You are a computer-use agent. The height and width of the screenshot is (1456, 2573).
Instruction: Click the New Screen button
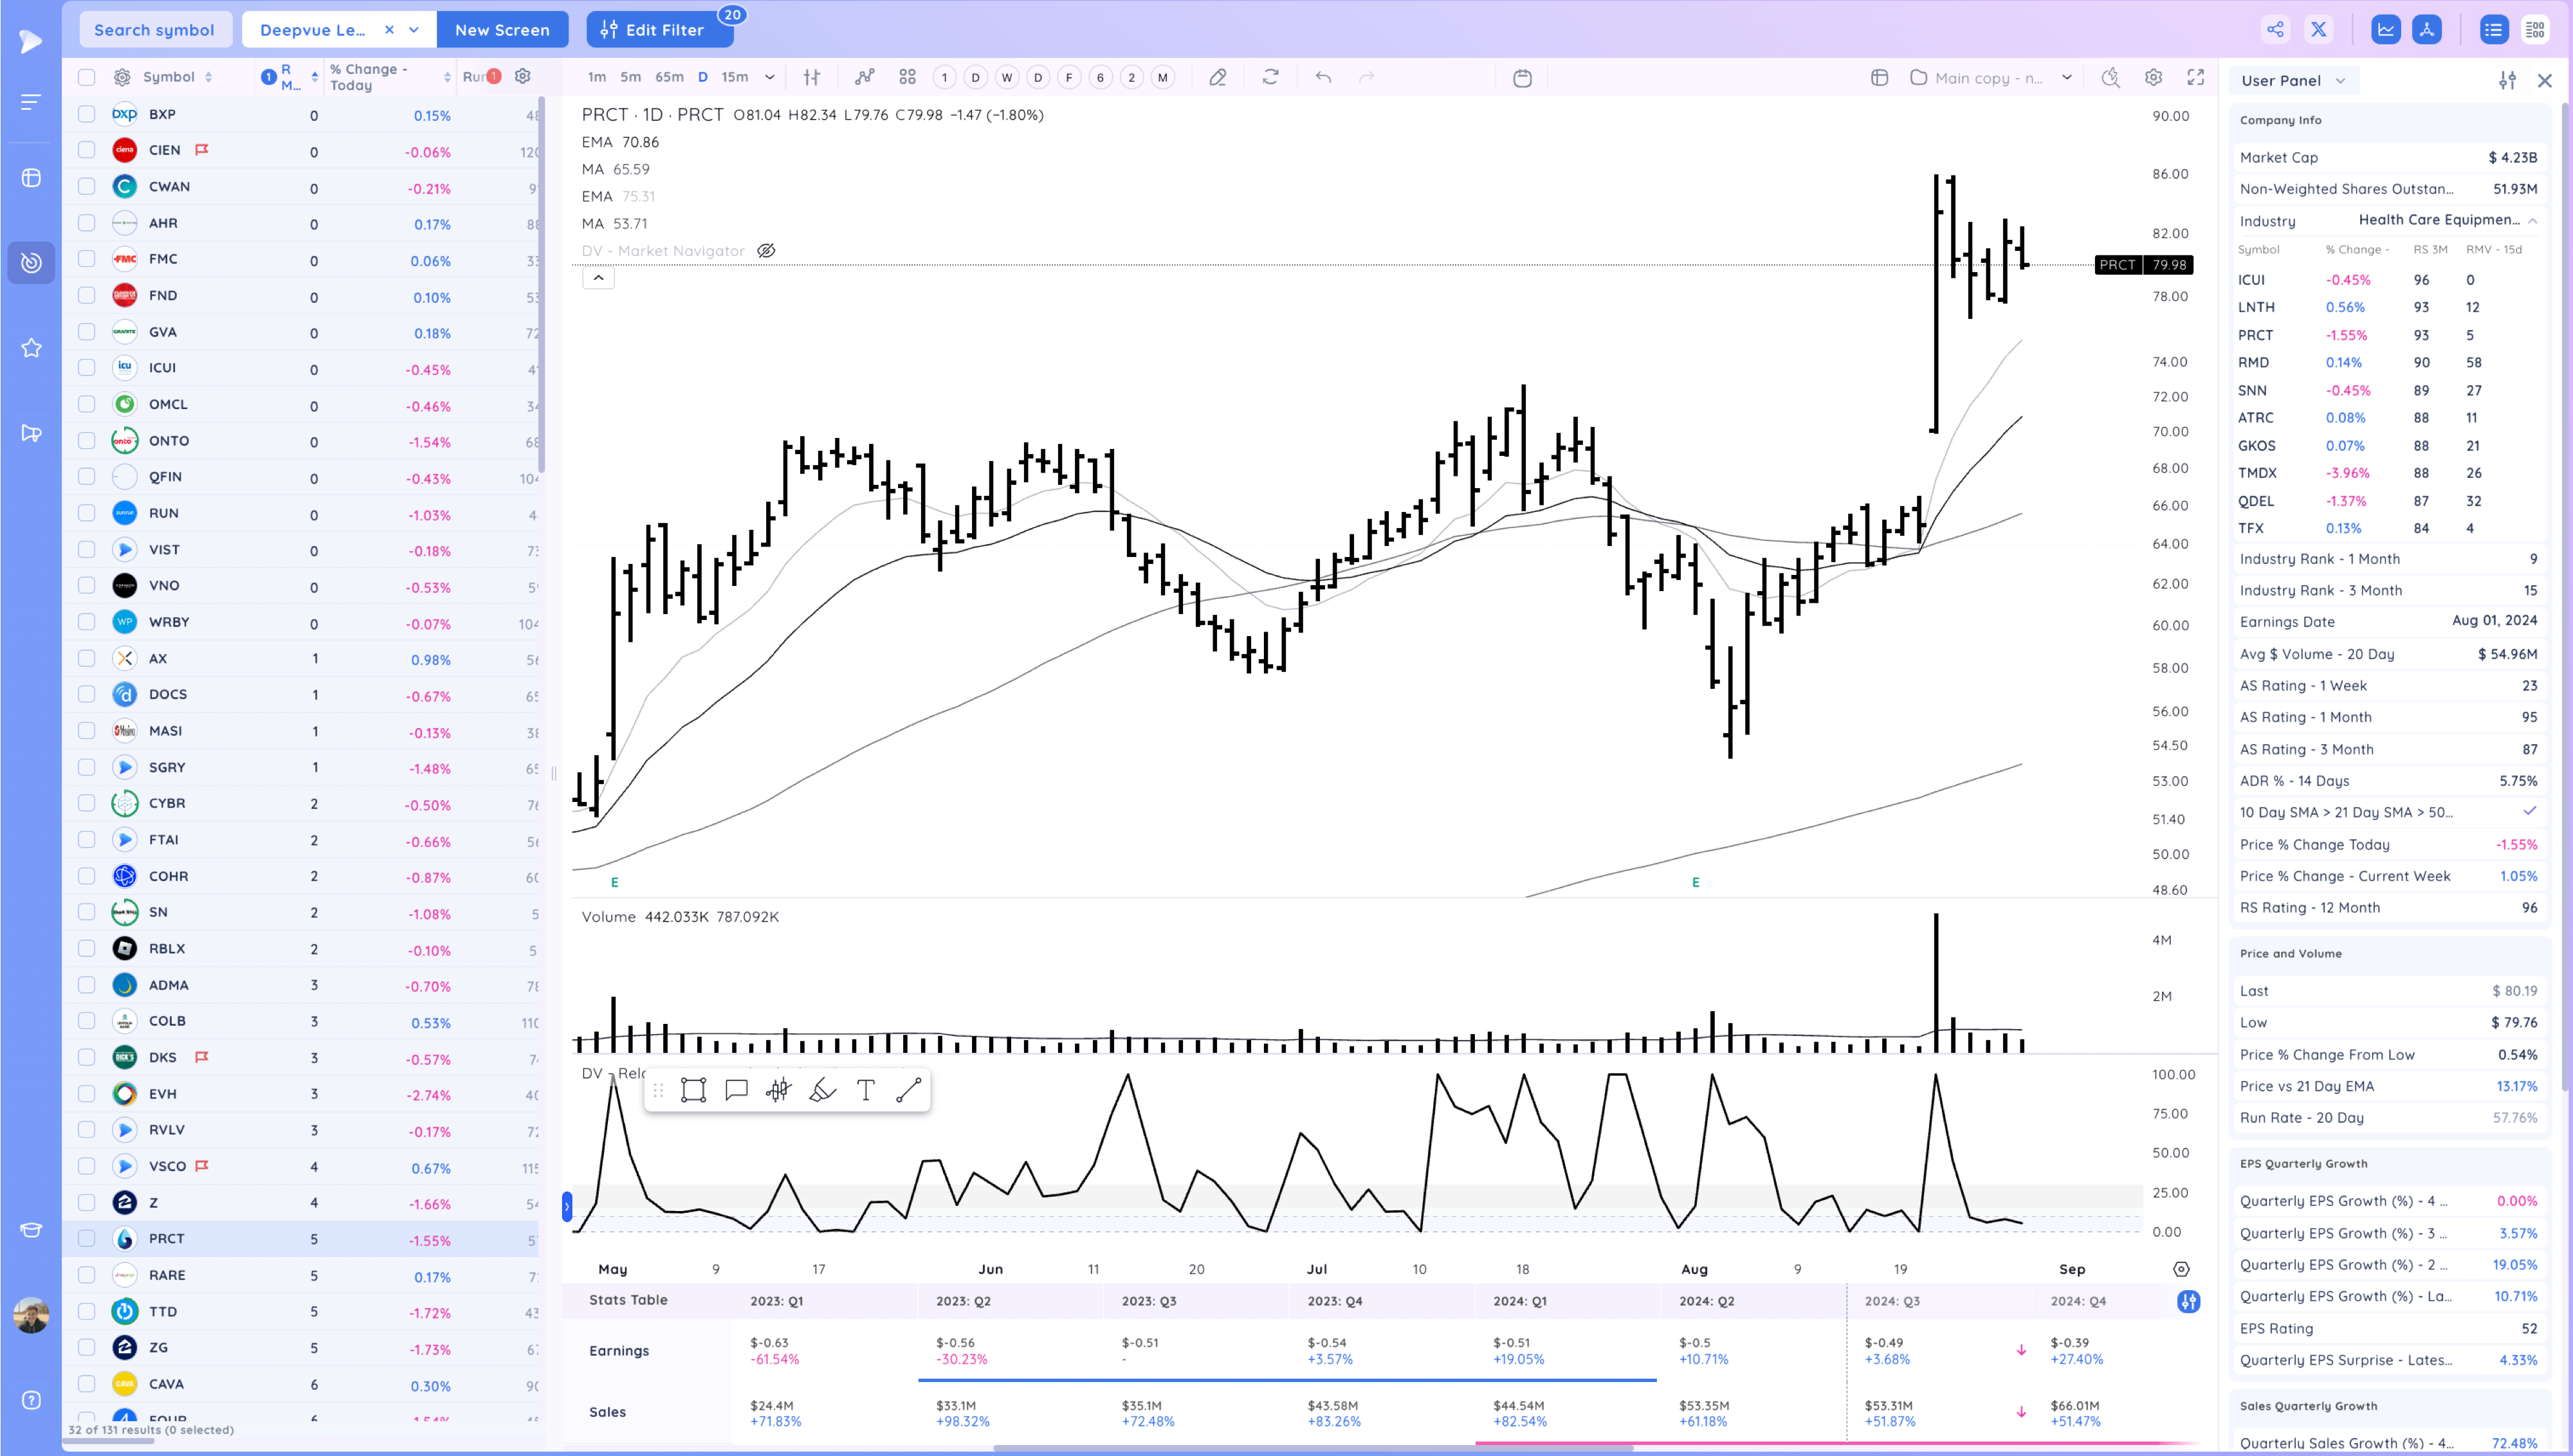pos(502,30)
